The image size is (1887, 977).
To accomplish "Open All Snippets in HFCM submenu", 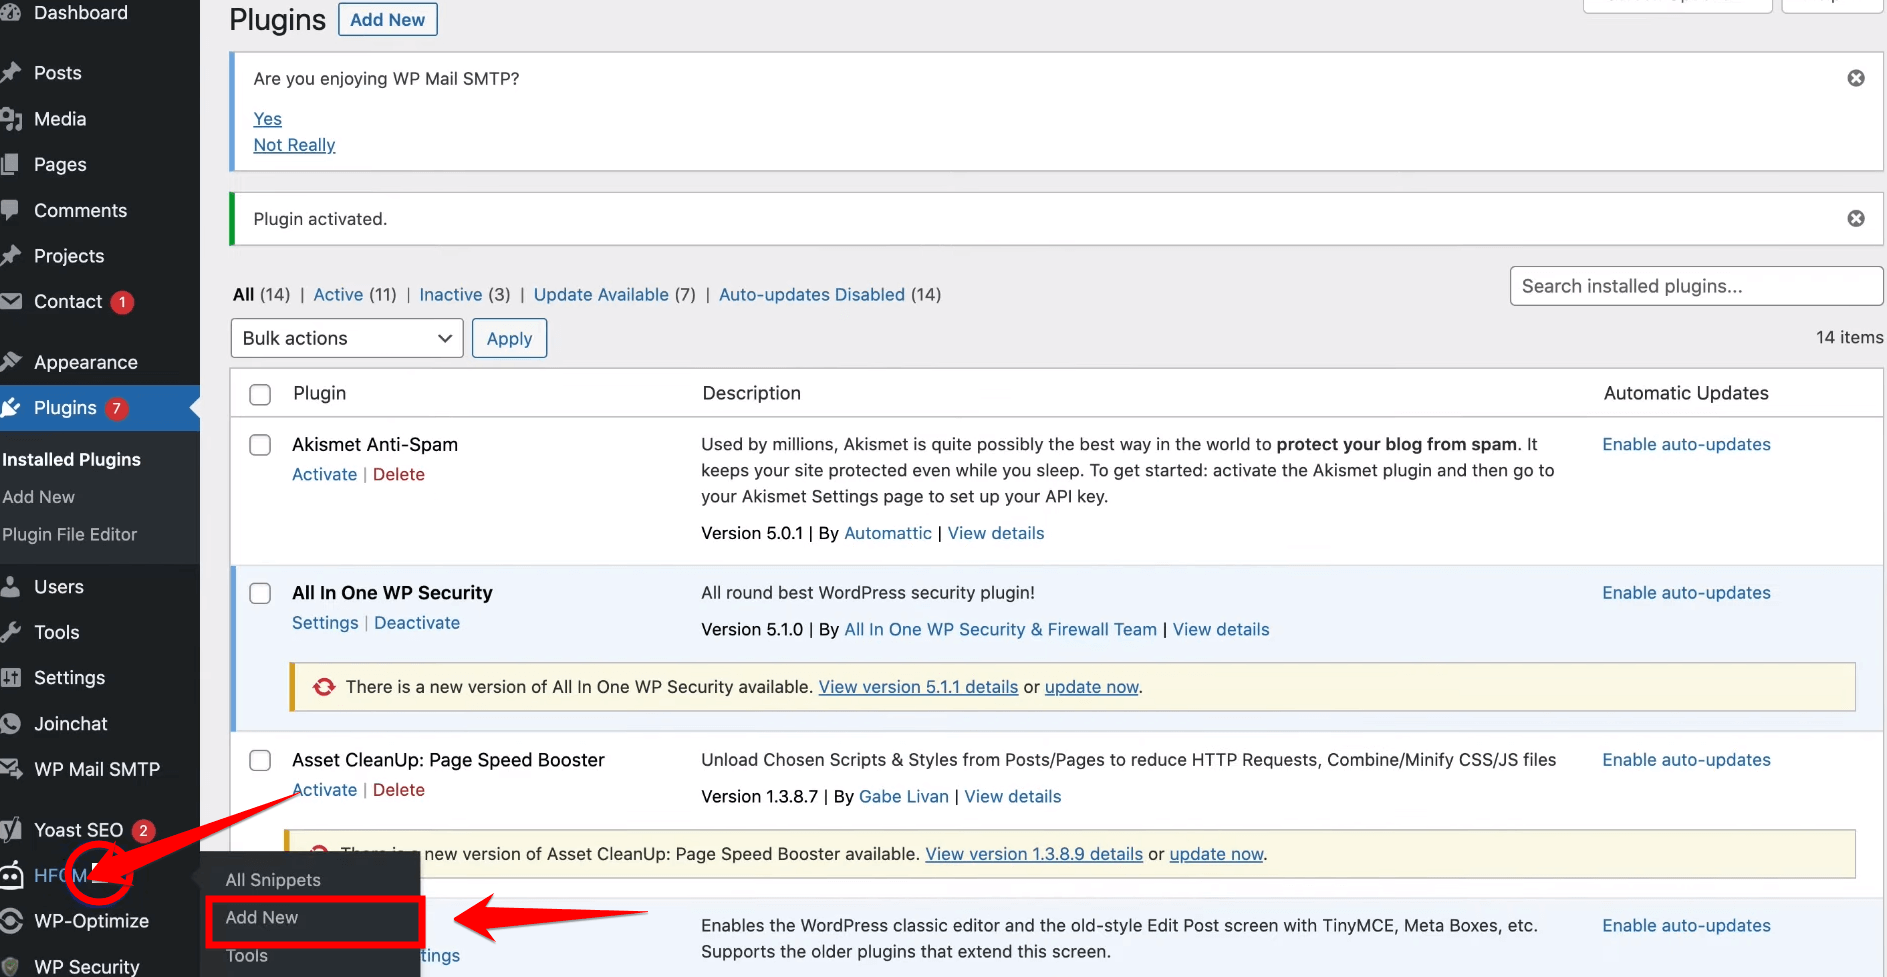I will [x=273, y=880].
